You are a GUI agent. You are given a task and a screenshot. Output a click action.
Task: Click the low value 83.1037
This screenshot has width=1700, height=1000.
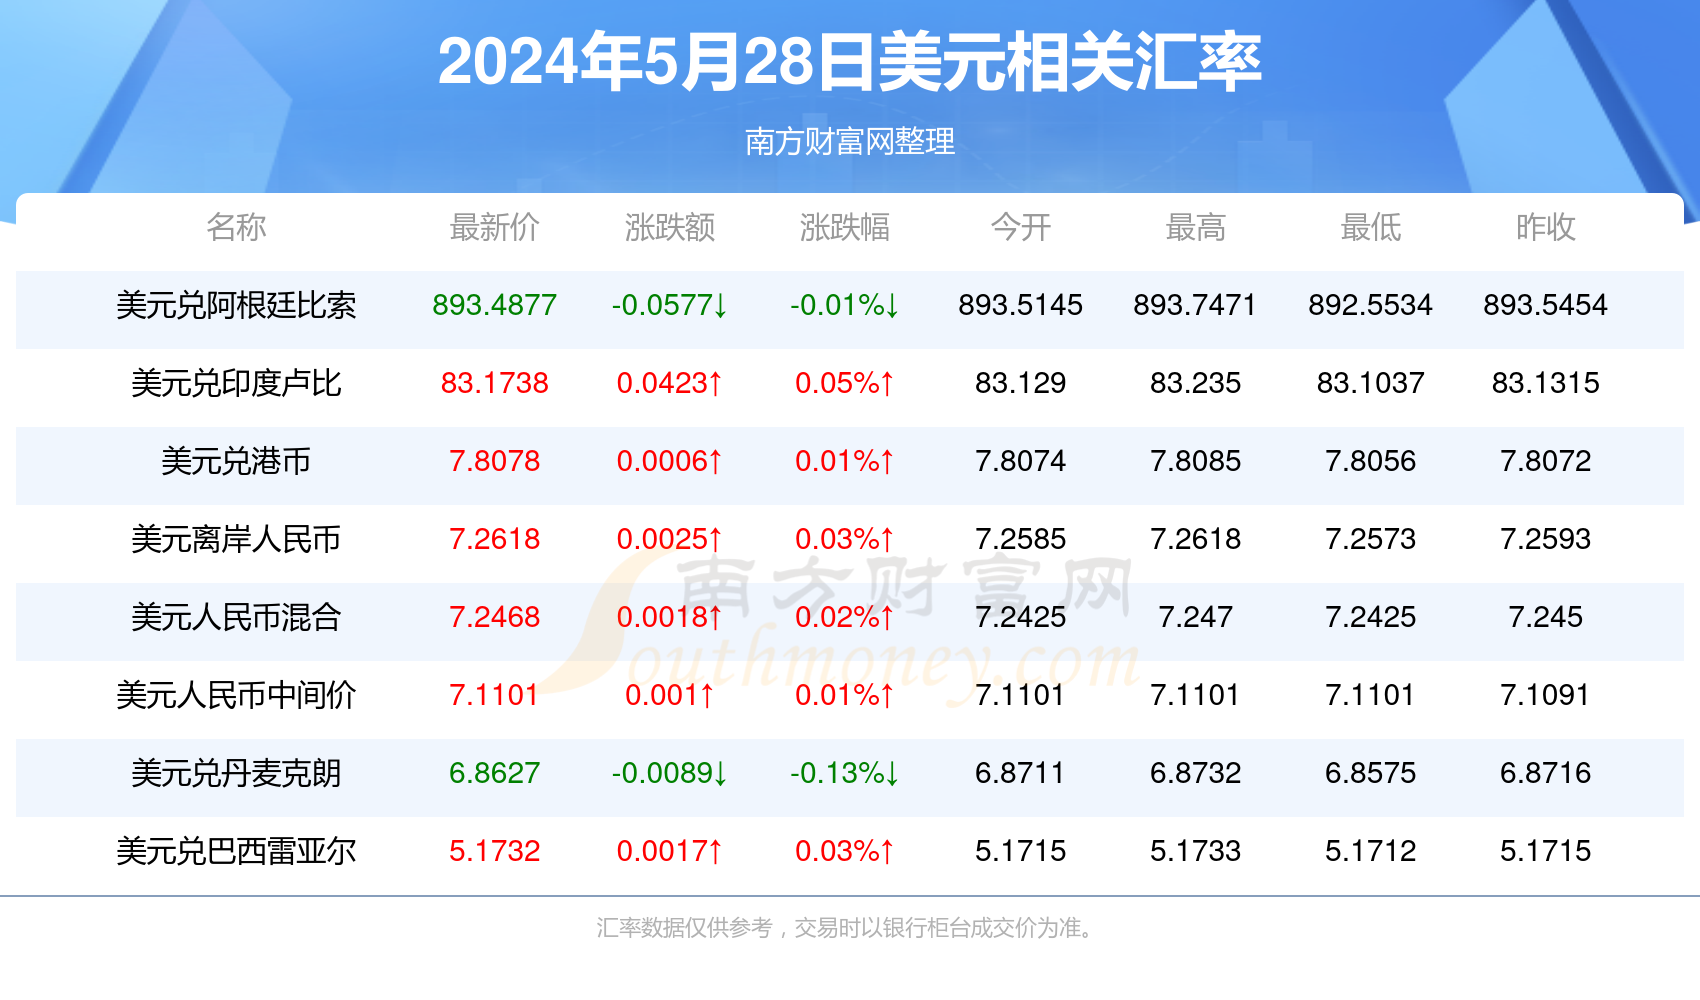tap(1370, 383)
